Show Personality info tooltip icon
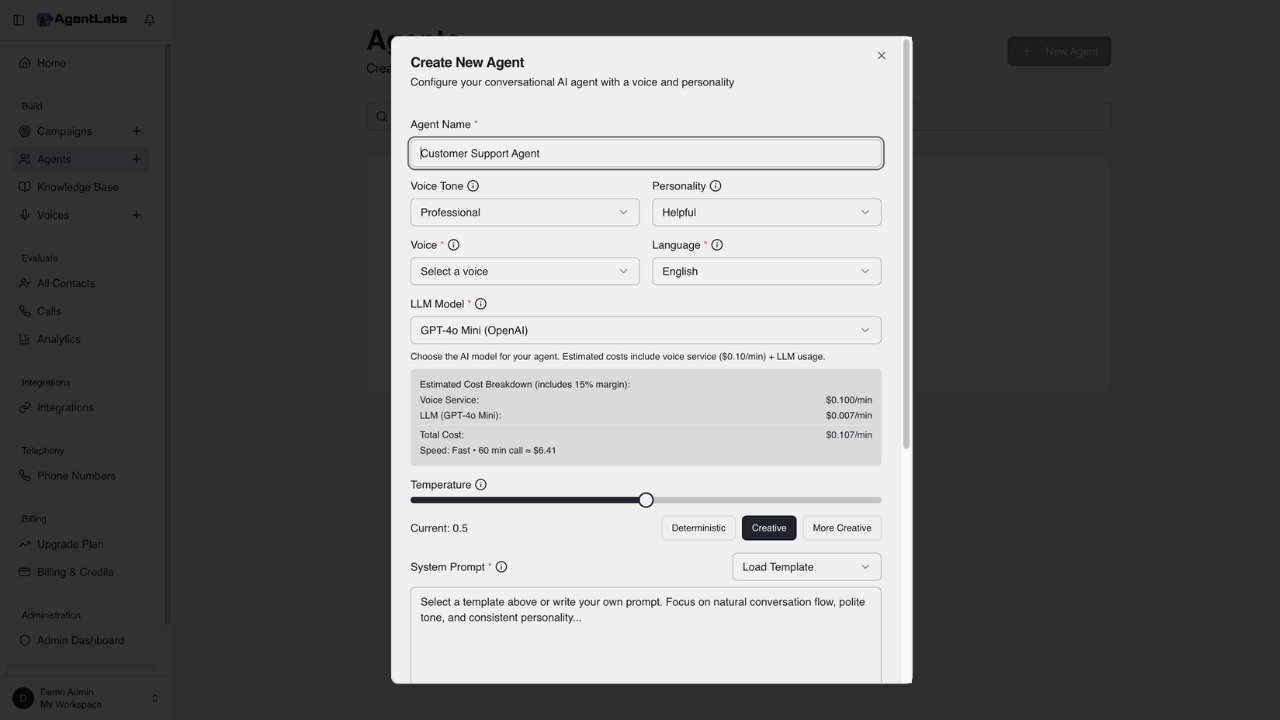 (x=715, y=186)
